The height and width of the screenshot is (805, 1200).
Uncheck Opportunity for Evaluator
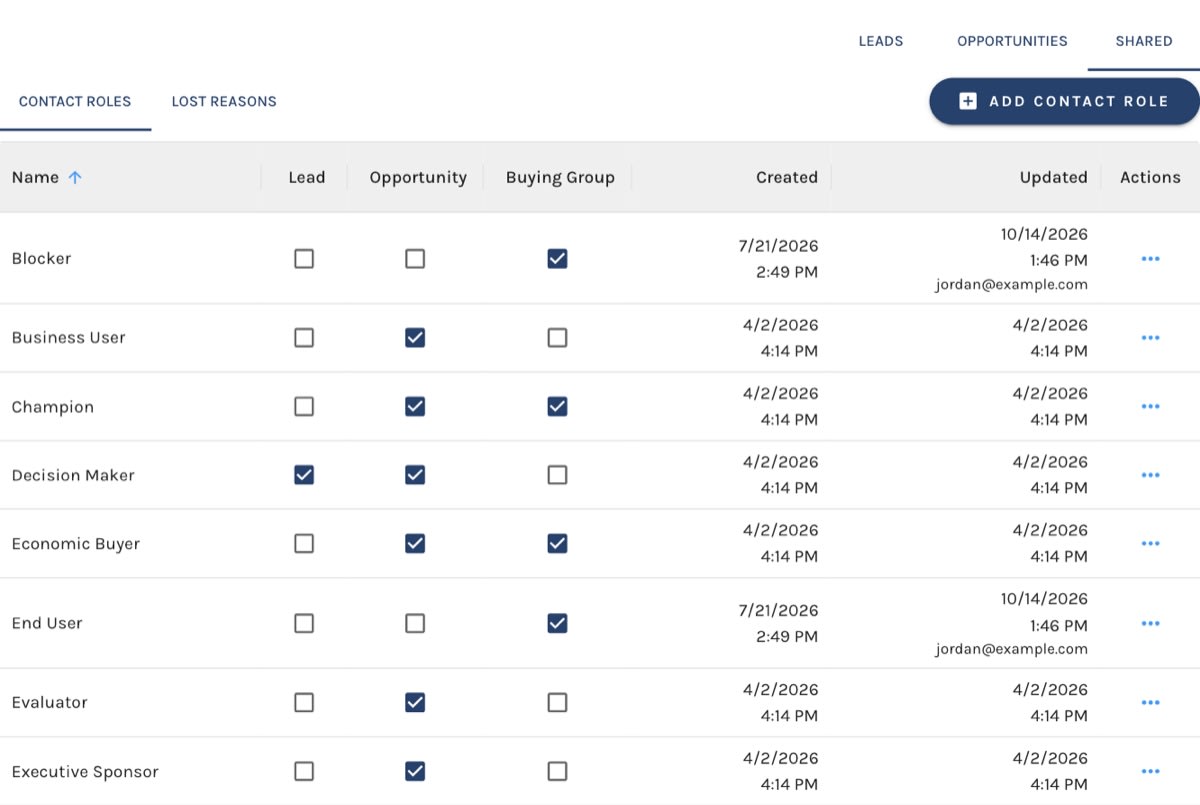click(415, 703)
